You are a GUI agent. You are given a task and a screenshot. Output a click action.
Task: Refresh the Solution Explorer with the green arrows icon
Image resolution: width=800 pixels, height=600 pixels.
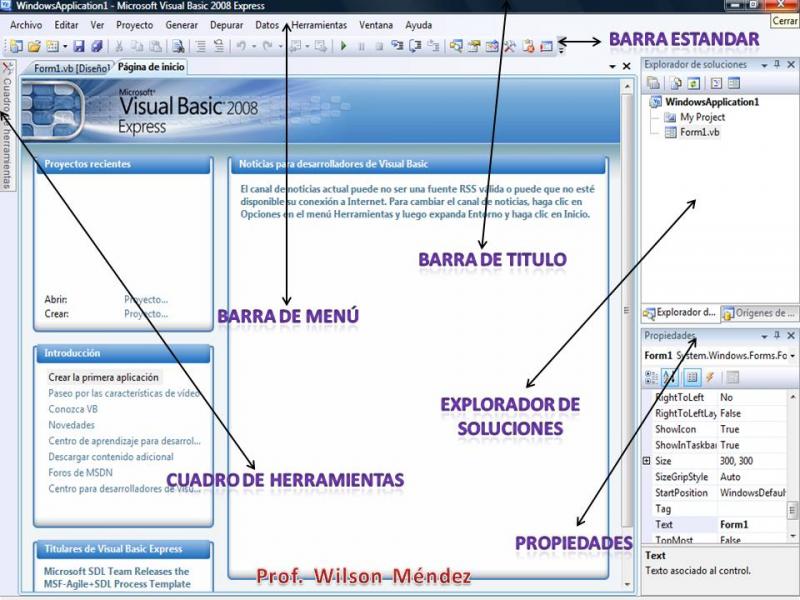point(693,83)
